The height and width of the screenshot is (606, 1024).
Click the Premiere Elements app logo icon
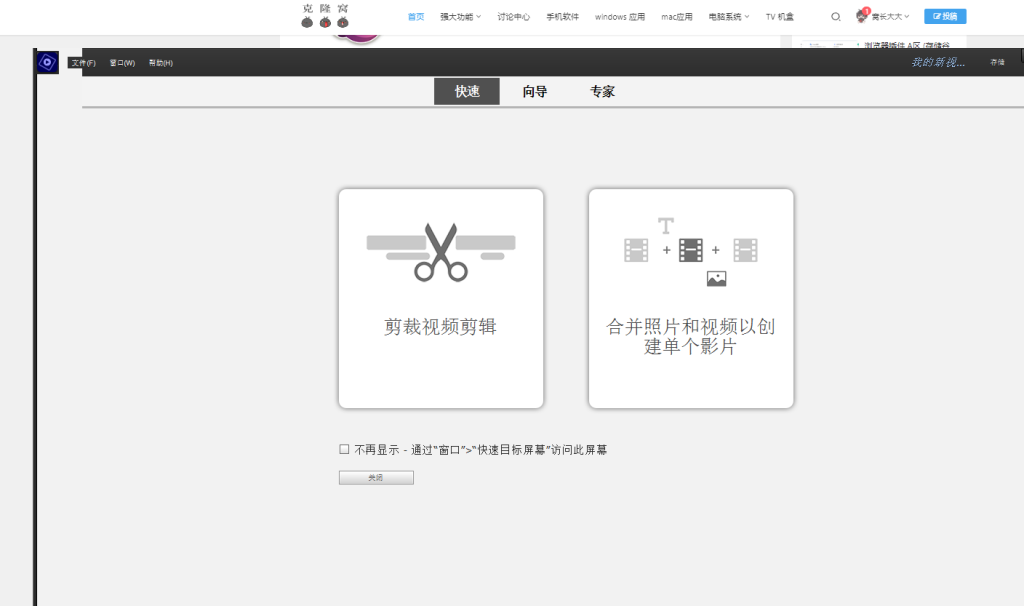click(47, 63)
